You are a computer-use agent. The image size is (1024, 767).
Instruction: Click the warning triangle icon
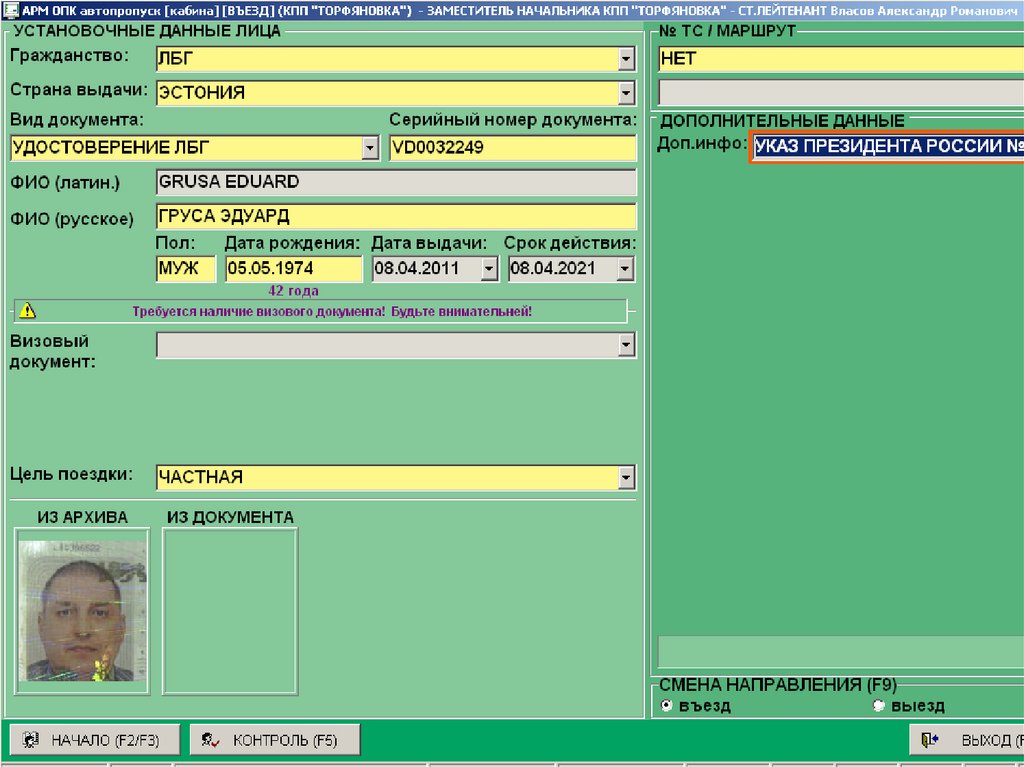[27, 311]
